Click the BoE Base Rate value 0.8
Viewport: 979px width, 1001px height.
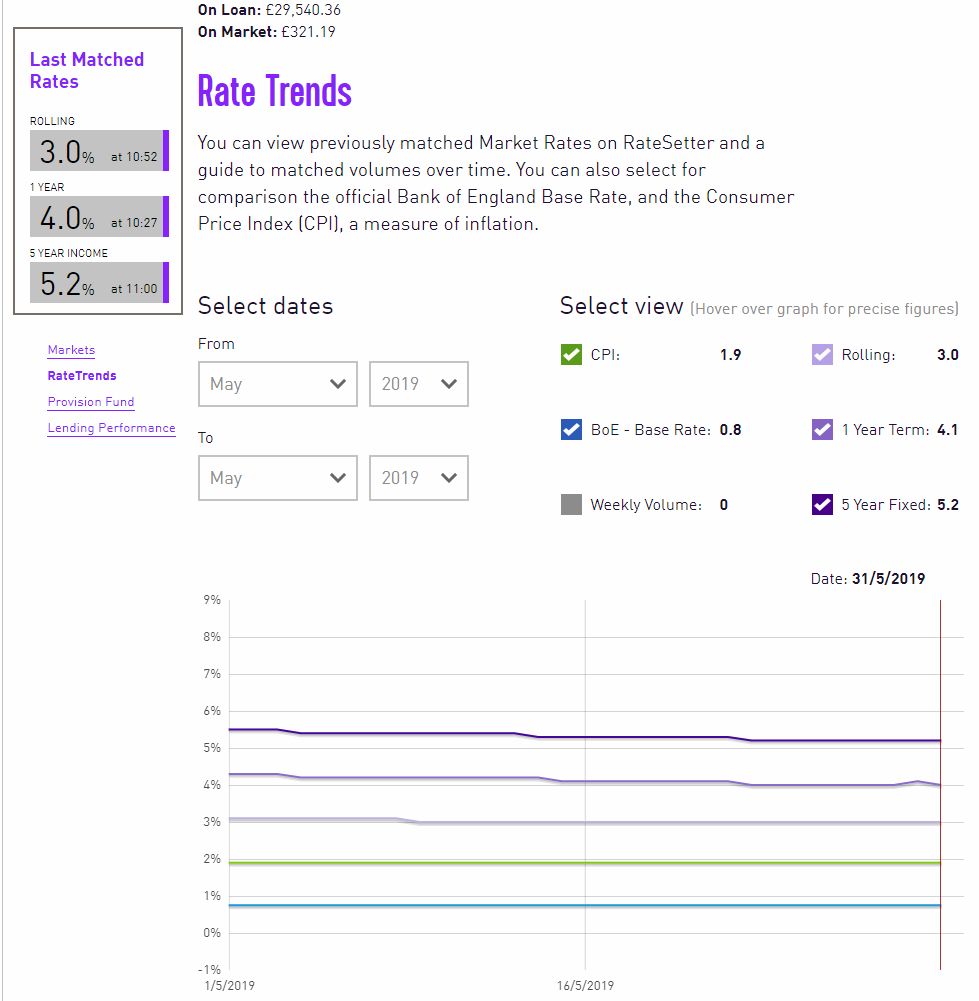tap(731, 430)
